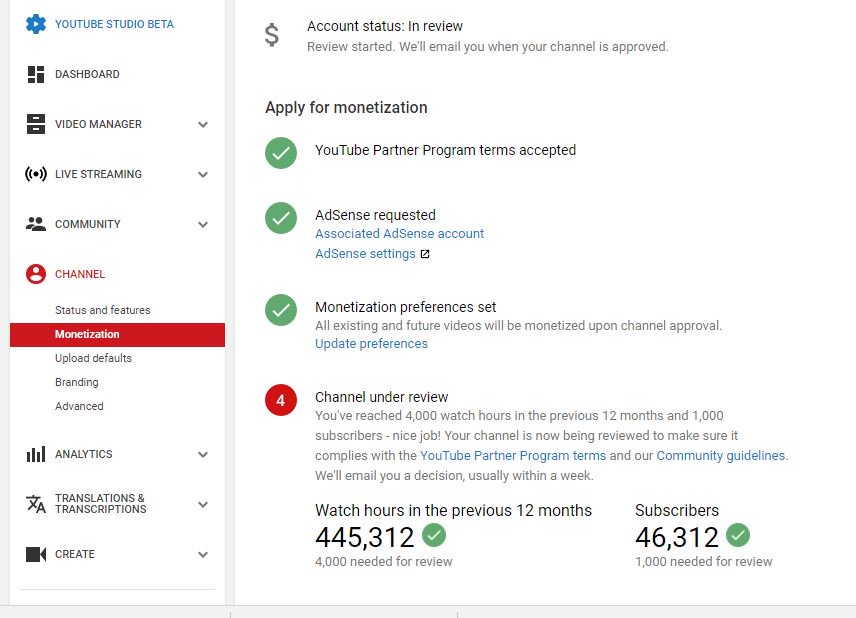Image resolution: width=856 pixels, height=618 pixels.
Task: Click the 'Apply for monetization' heading
Action: click(x=346, y=108)
